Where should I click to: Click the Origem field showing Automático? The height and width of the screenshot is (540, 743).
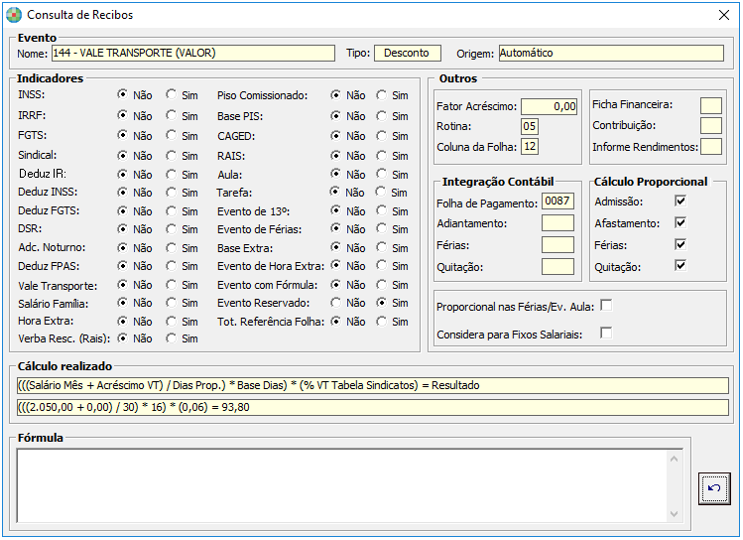pos(611,53)
